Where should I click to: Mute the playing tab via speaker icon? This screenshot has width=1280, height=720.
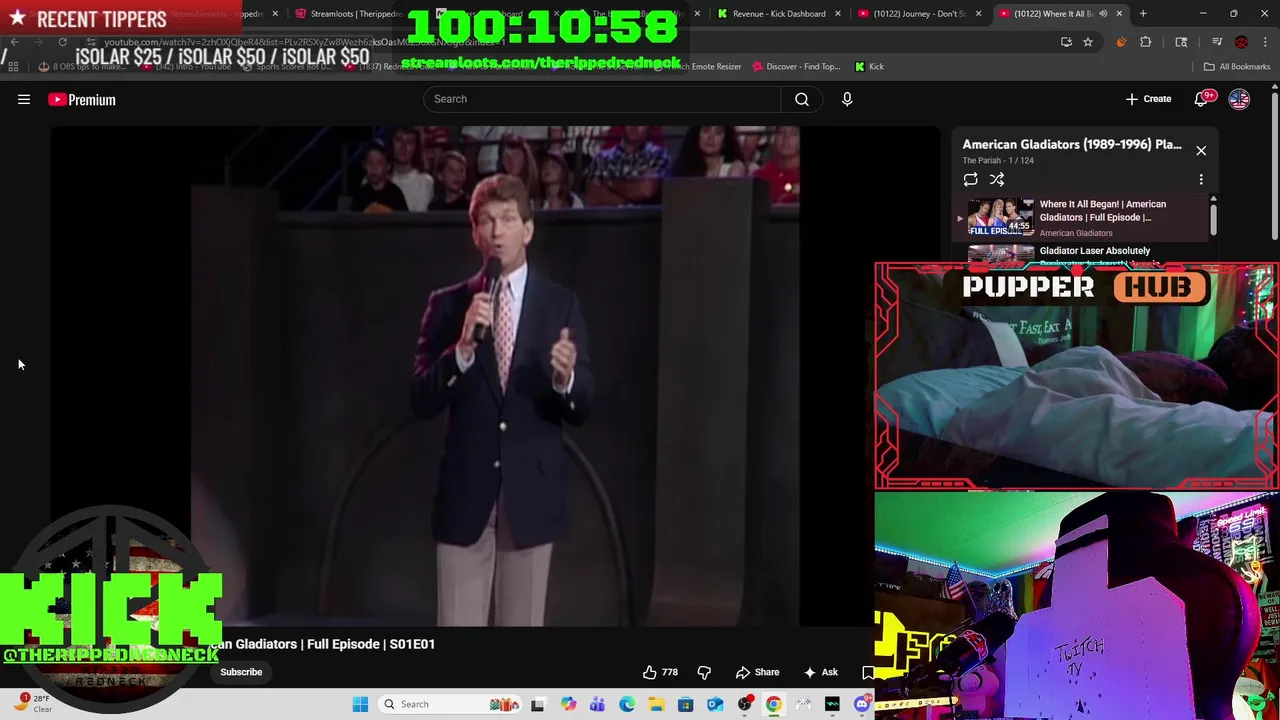tap(1103, 14)
